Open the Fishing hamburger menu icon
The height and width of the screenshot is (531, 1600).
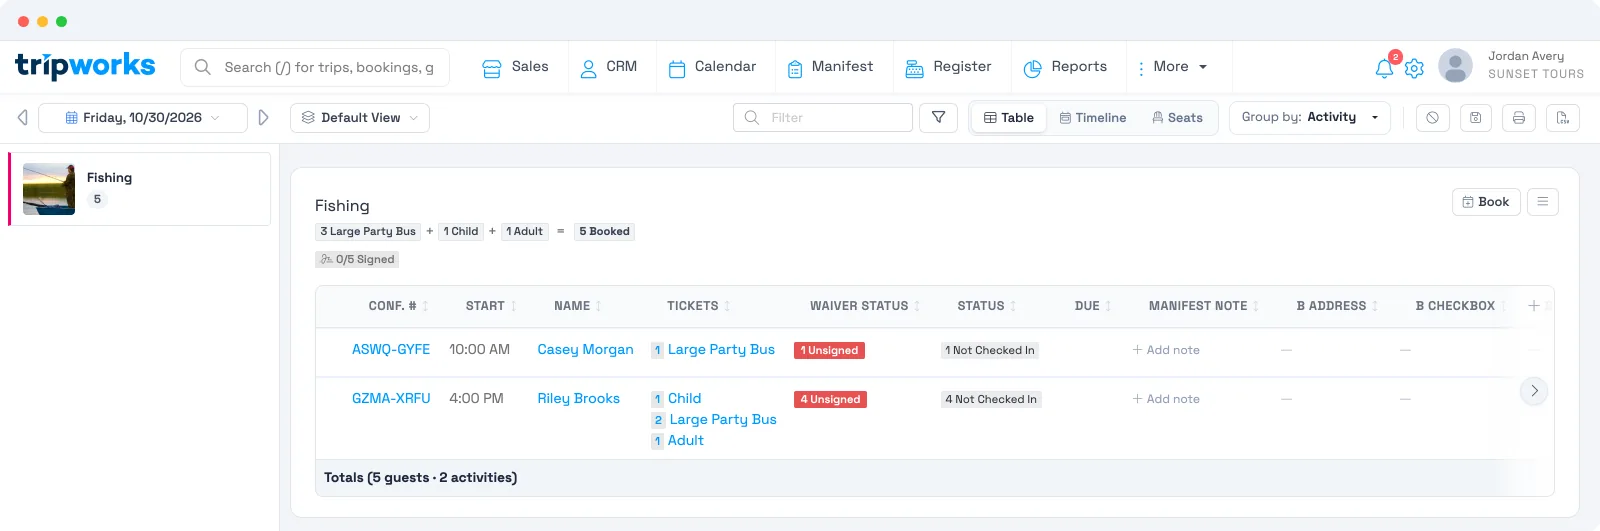pyautogui.click(x=1542, y=202)
